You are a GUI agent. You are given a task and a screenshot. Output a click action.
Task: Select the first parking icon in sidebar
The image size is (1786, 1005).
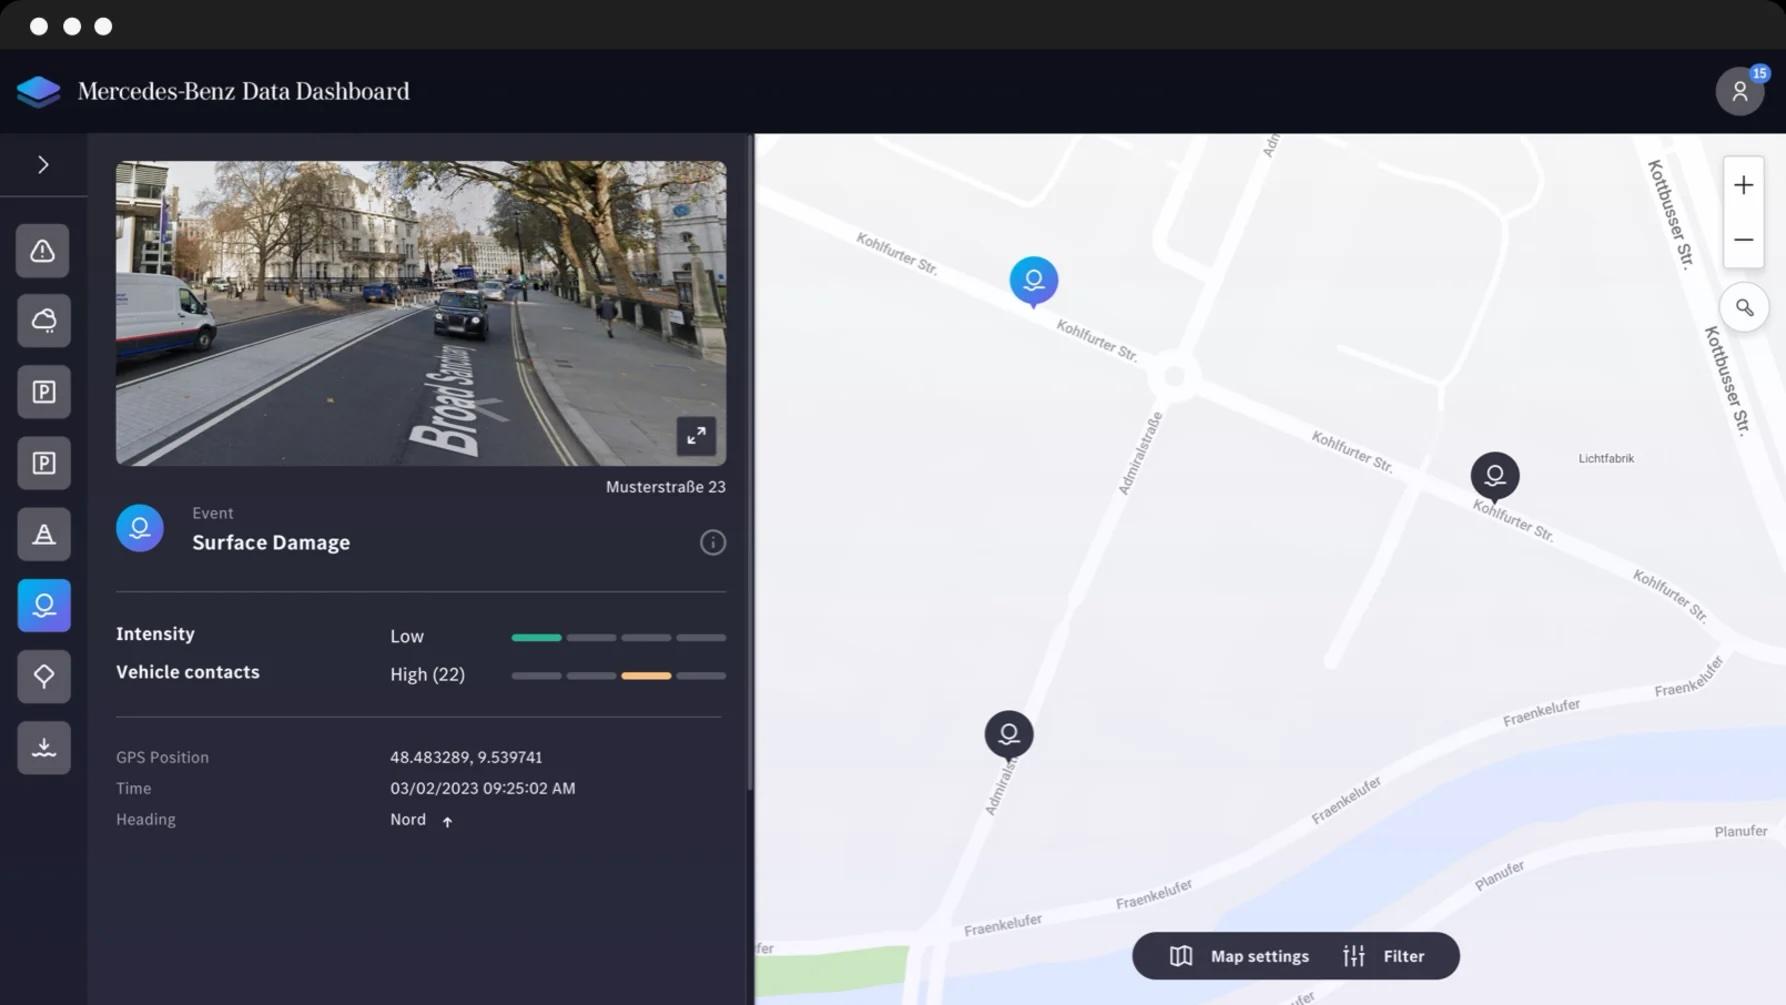tap(43, 391)
